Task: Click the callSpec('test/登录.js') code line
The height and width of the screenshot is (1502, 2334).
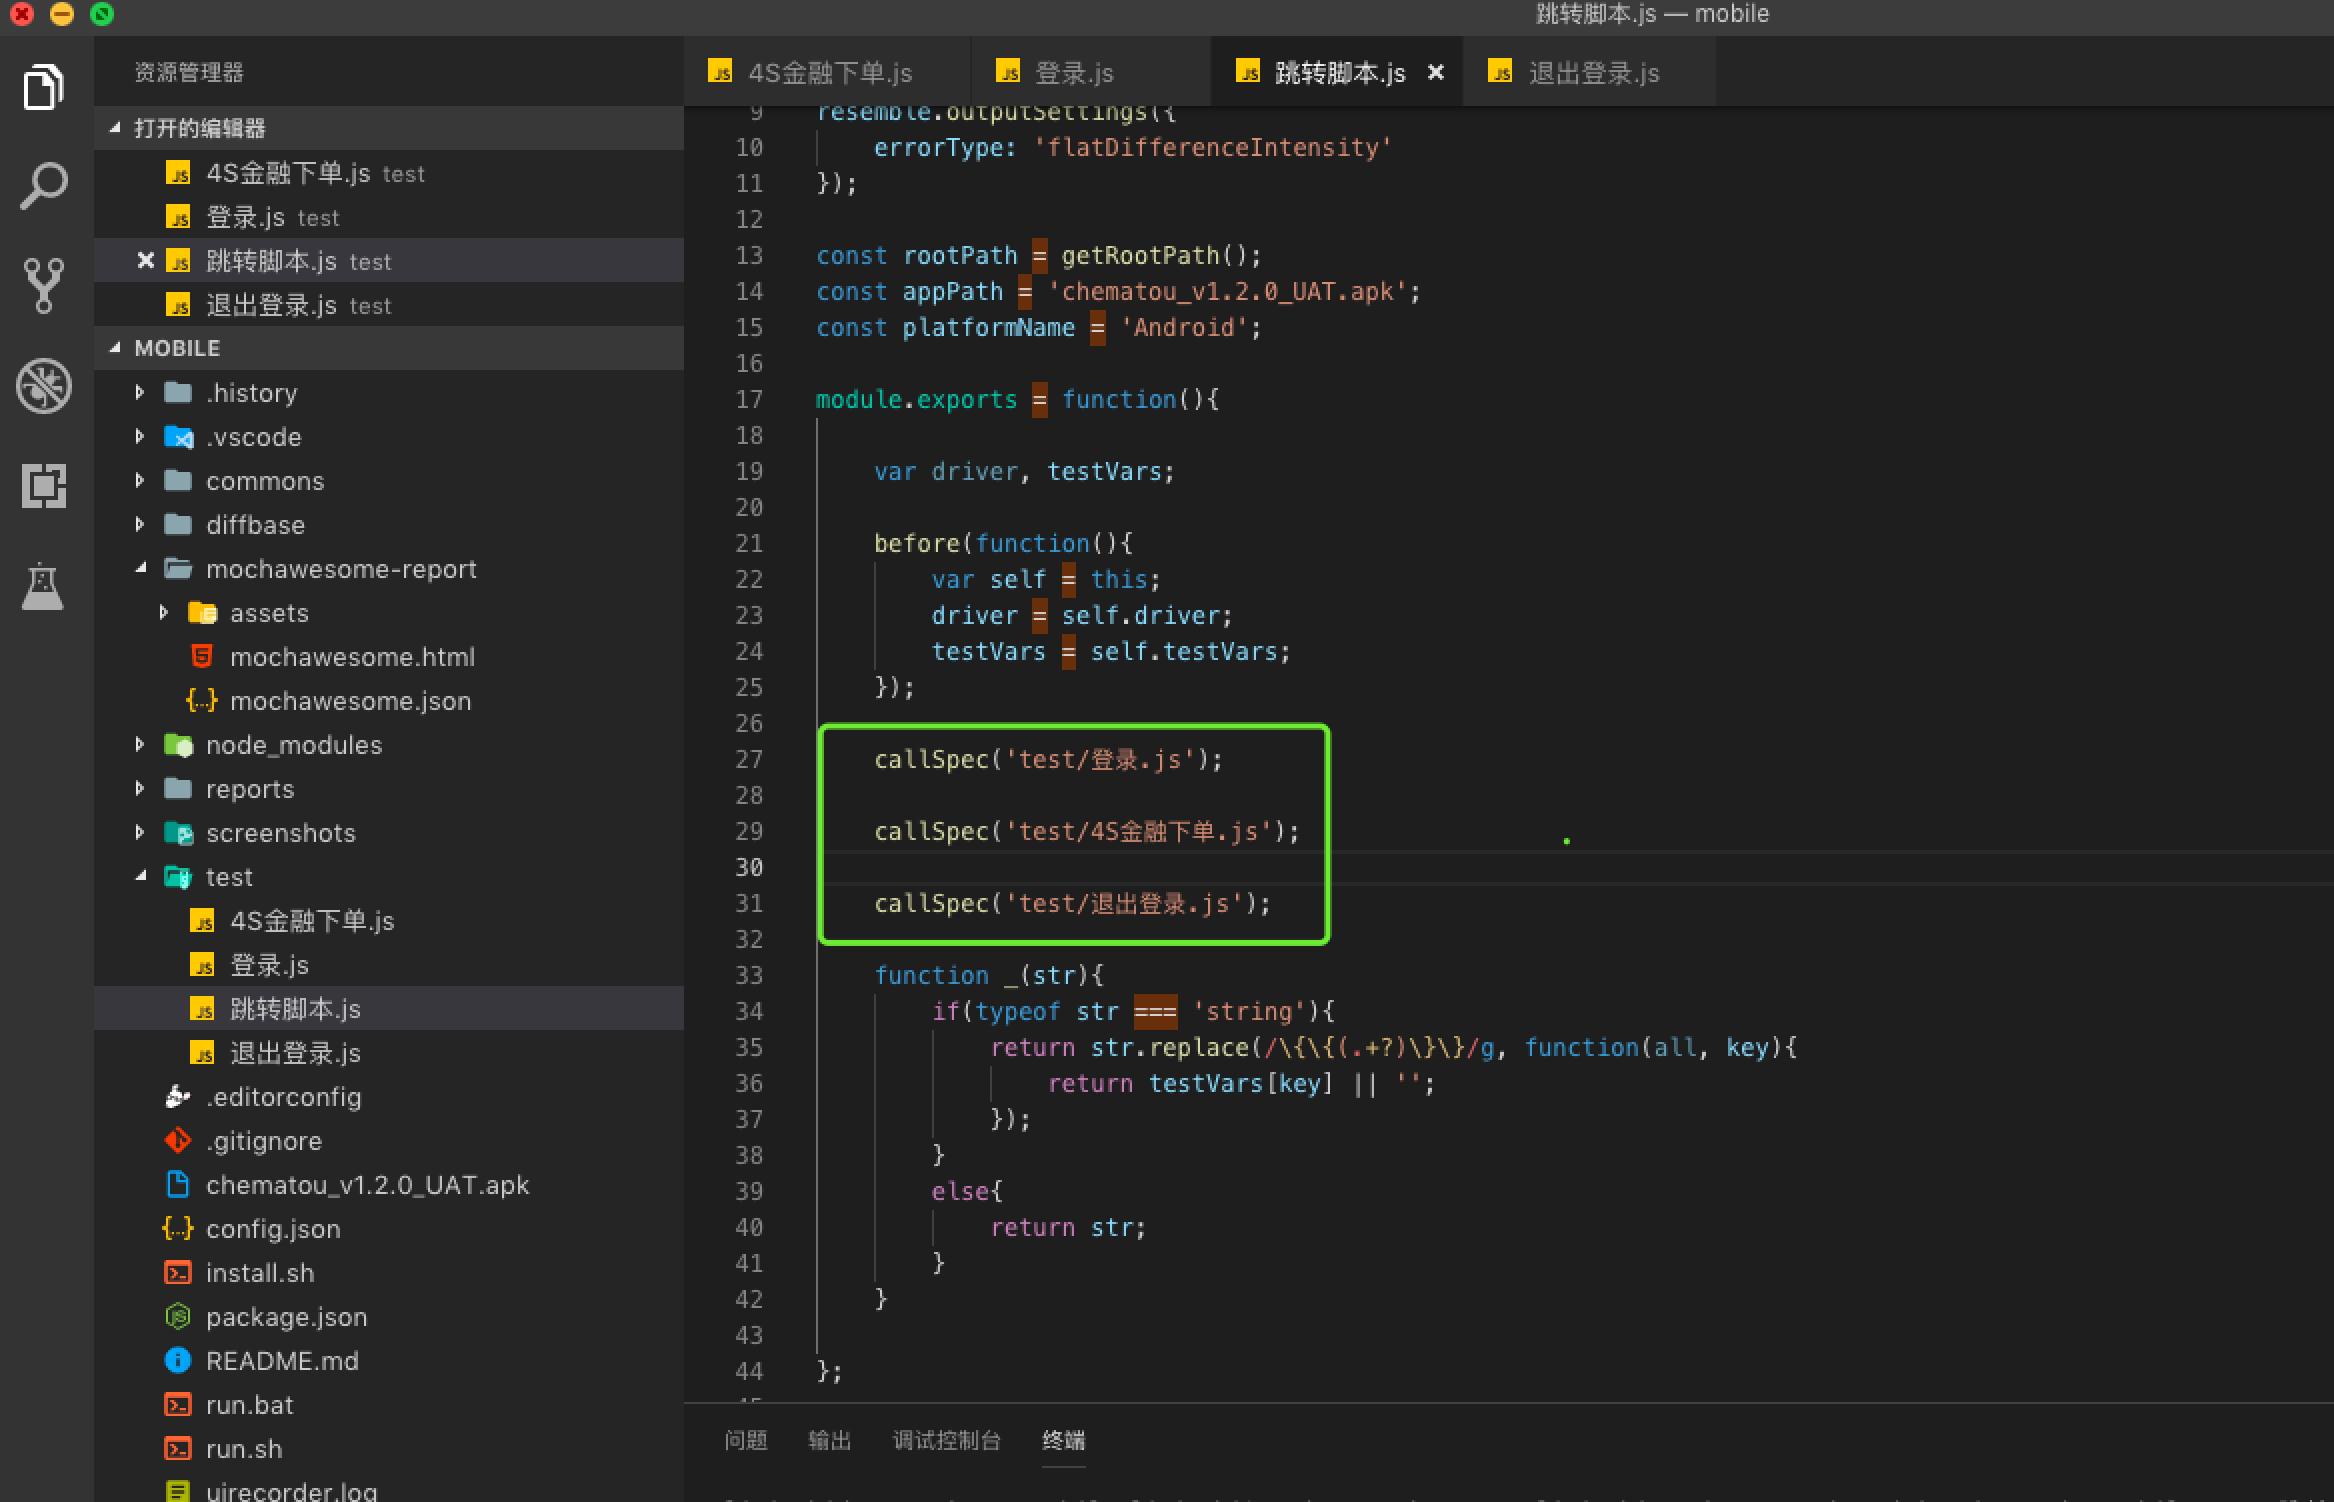Action: click(1048, 760)
